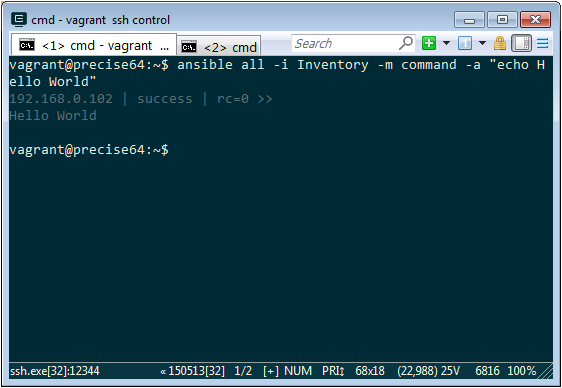Switch to the <1> cmd - vagrant tab

pyautogui.click(x=94, y=45)
